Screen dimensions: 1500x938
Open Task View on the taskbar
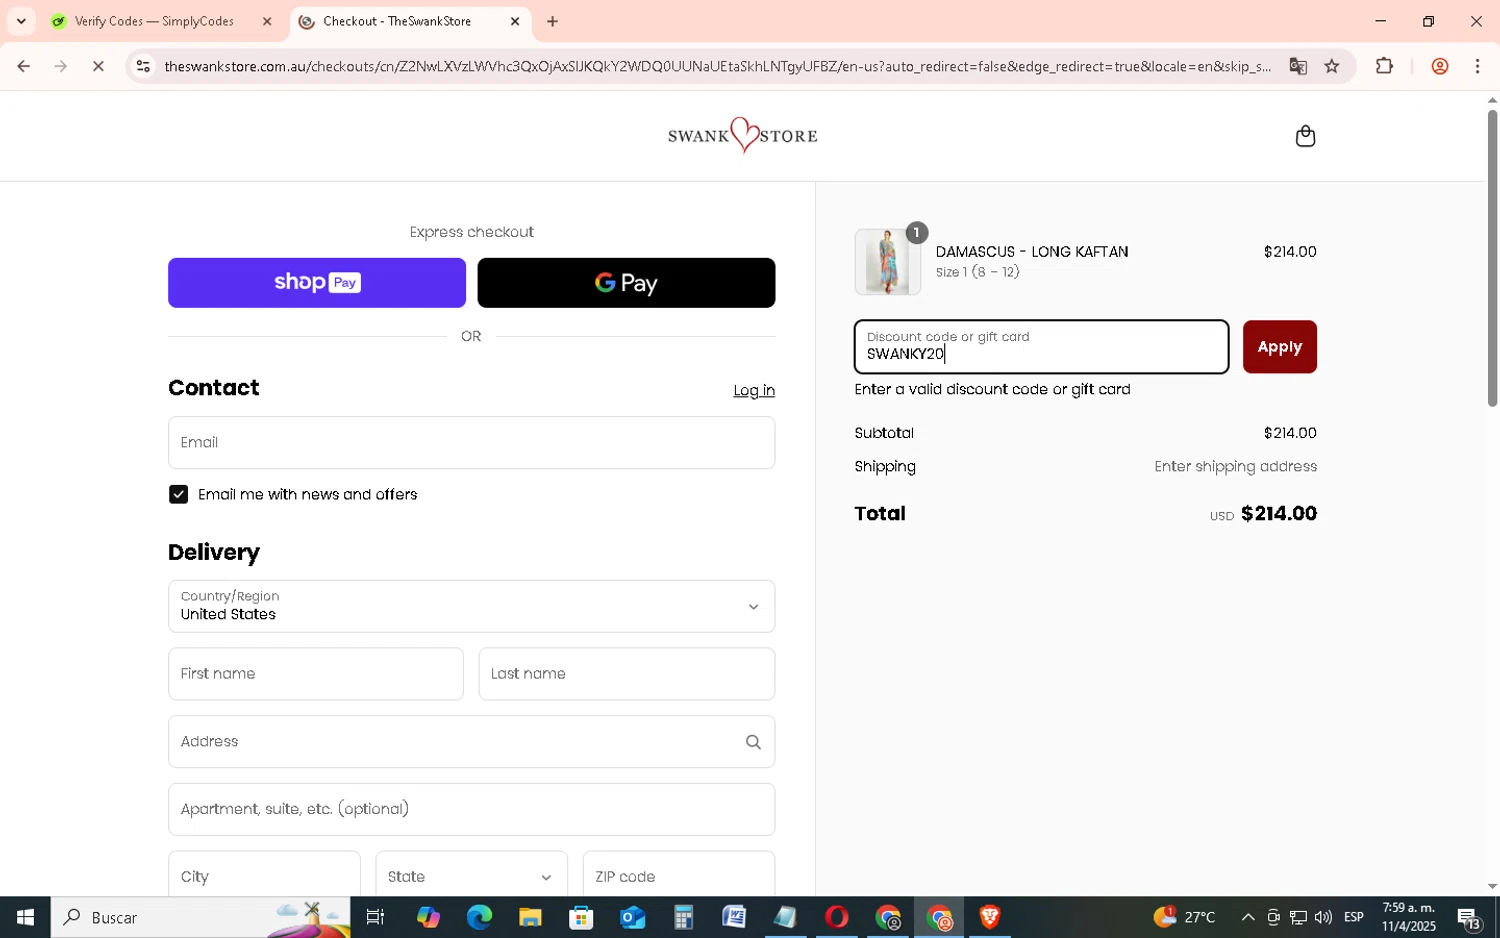pos(376,917)
